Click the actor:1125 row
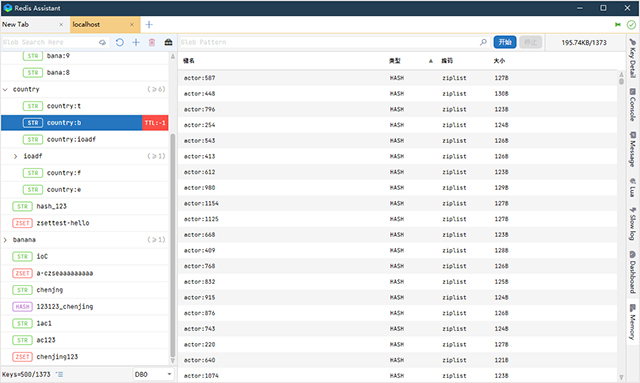 (x=398, y=219)
